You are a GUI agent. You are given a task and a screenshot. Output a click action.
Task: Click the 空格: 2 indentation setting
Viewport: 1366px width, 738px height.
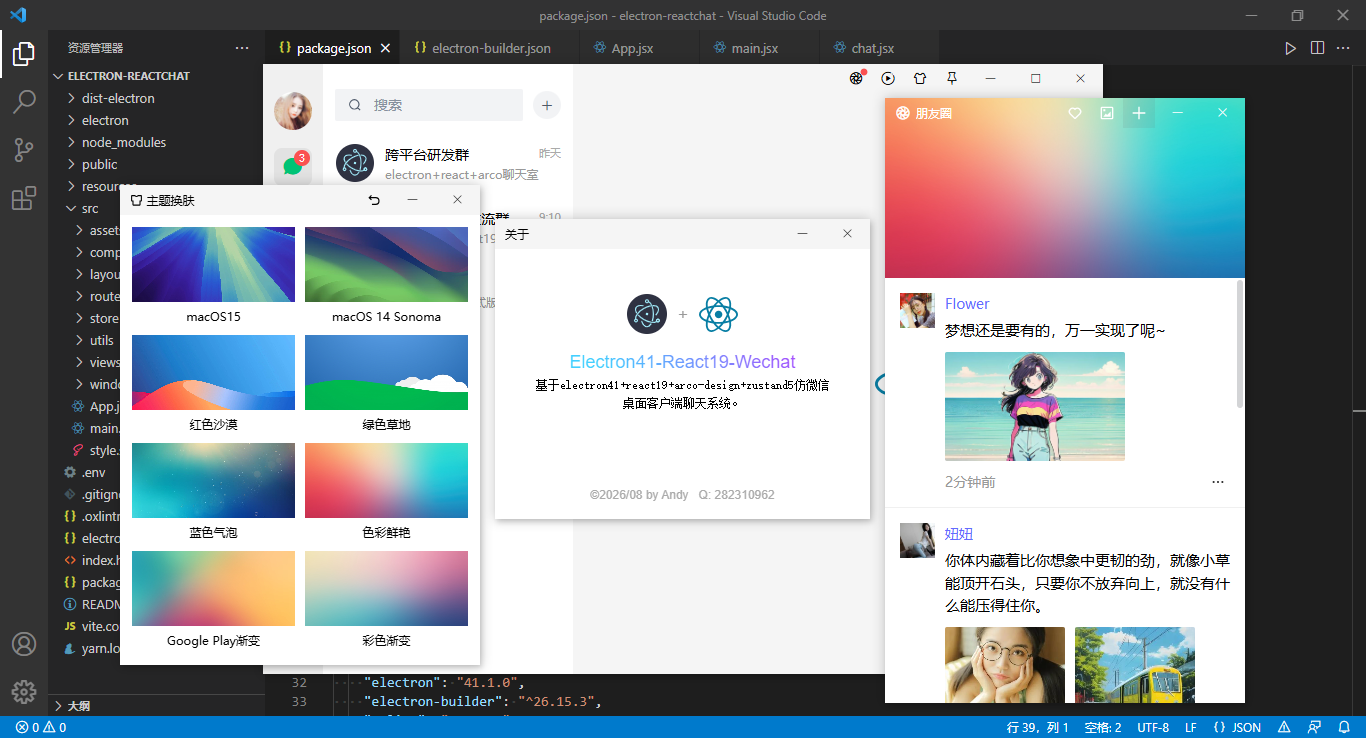pyautogui.click(x=1103, y=727)
